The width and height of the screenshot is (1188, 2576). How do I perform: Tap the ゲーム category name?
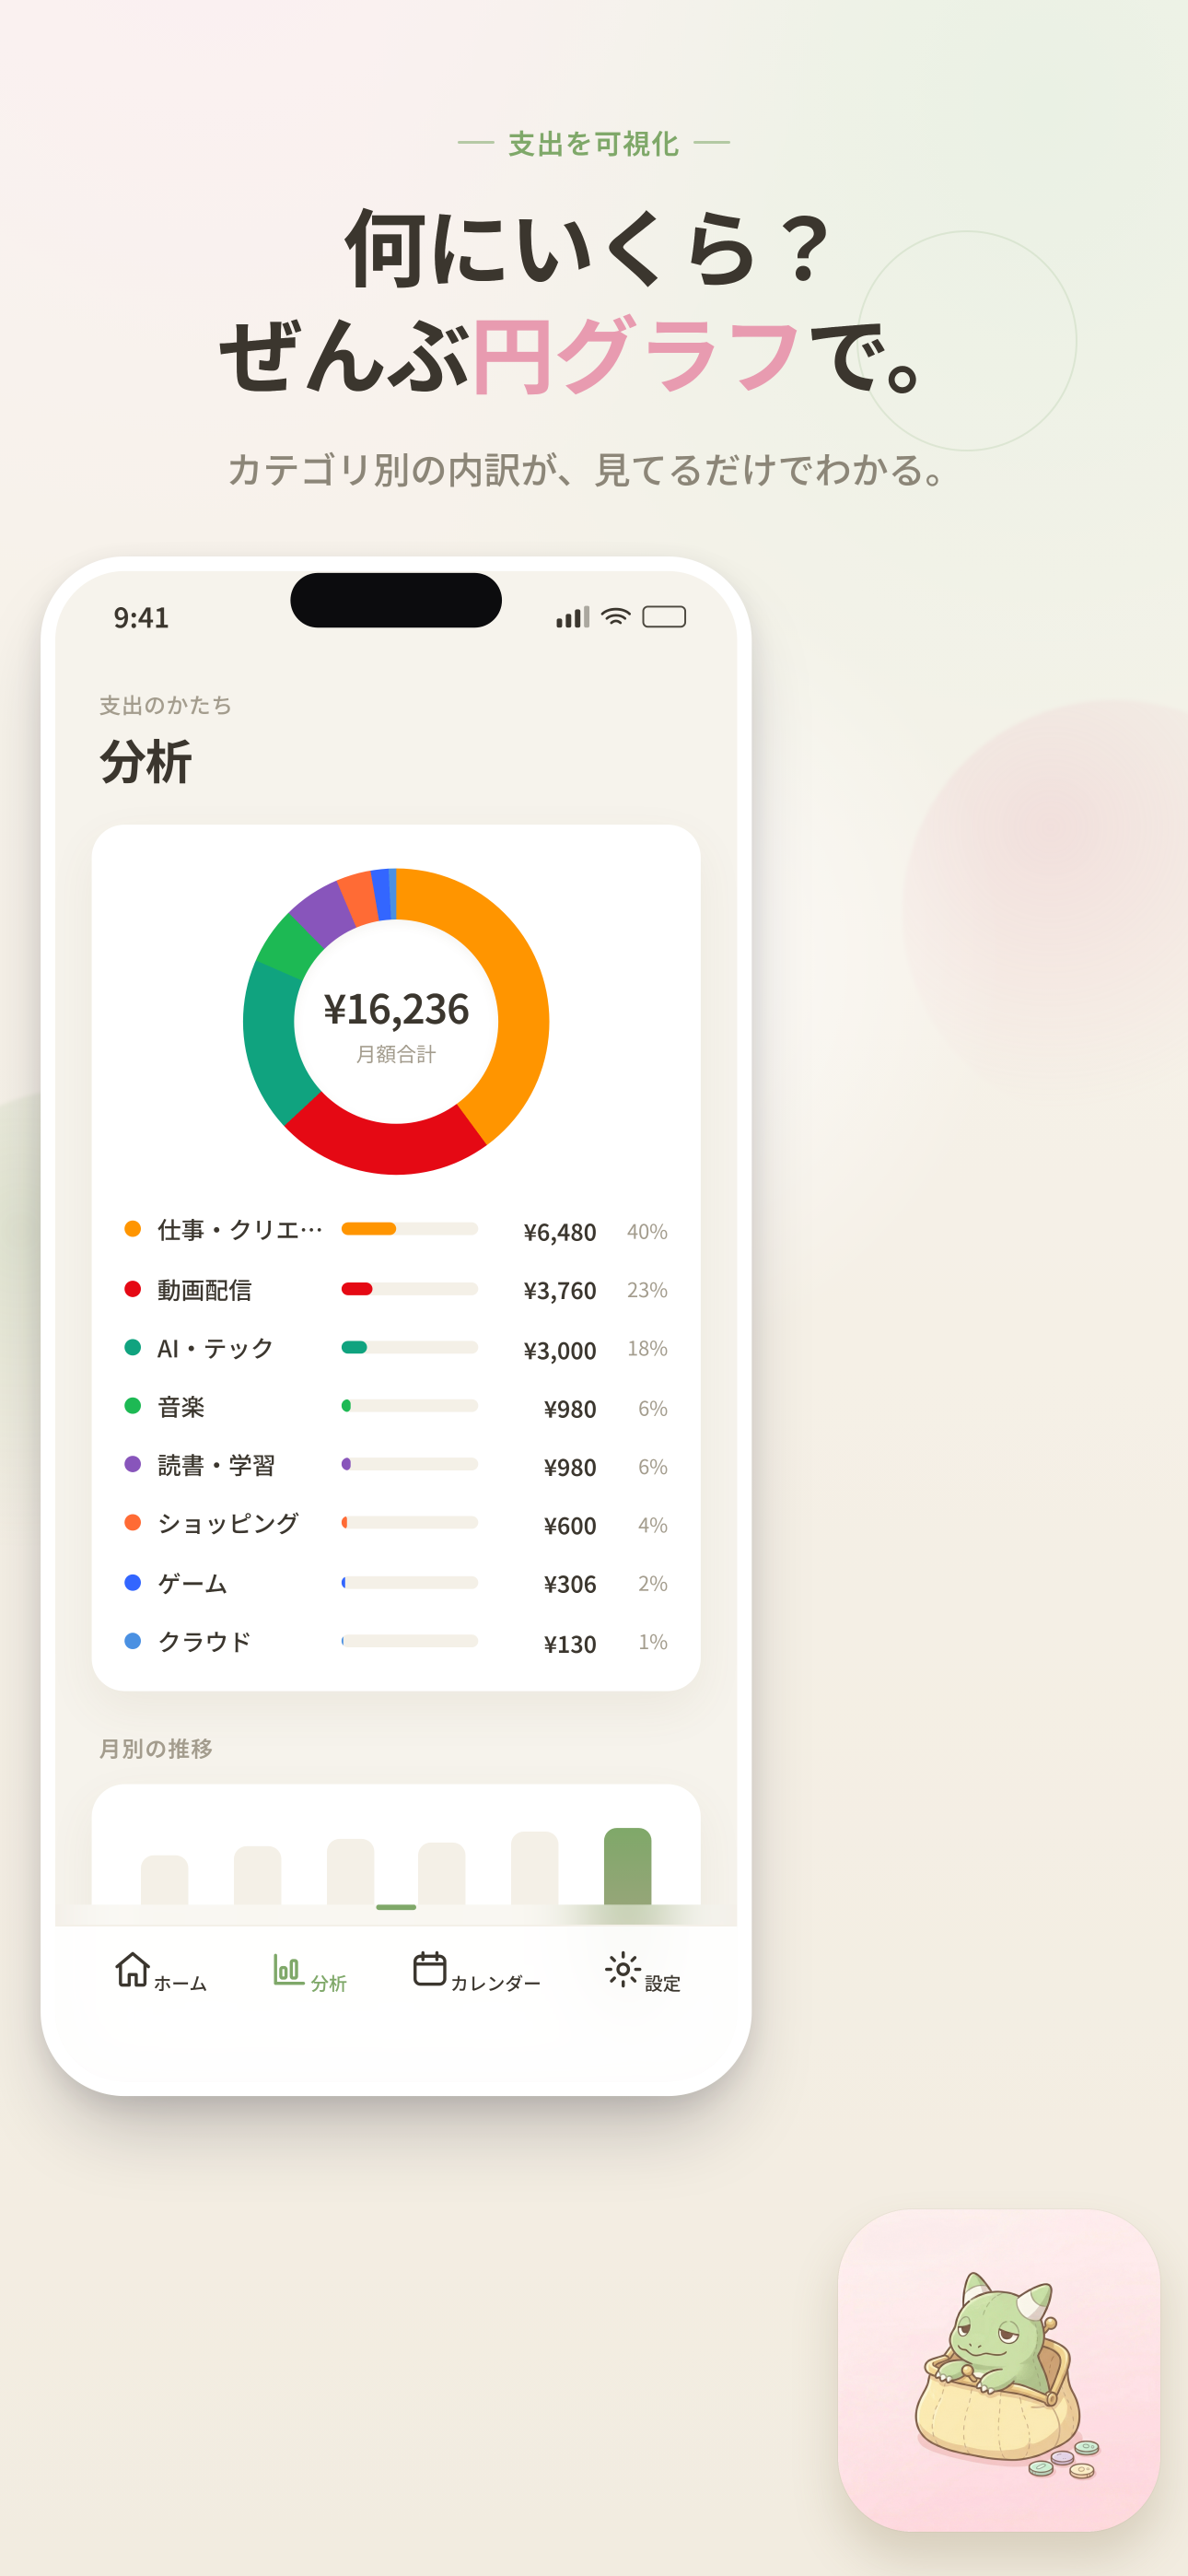click(x=192, y=1583)
